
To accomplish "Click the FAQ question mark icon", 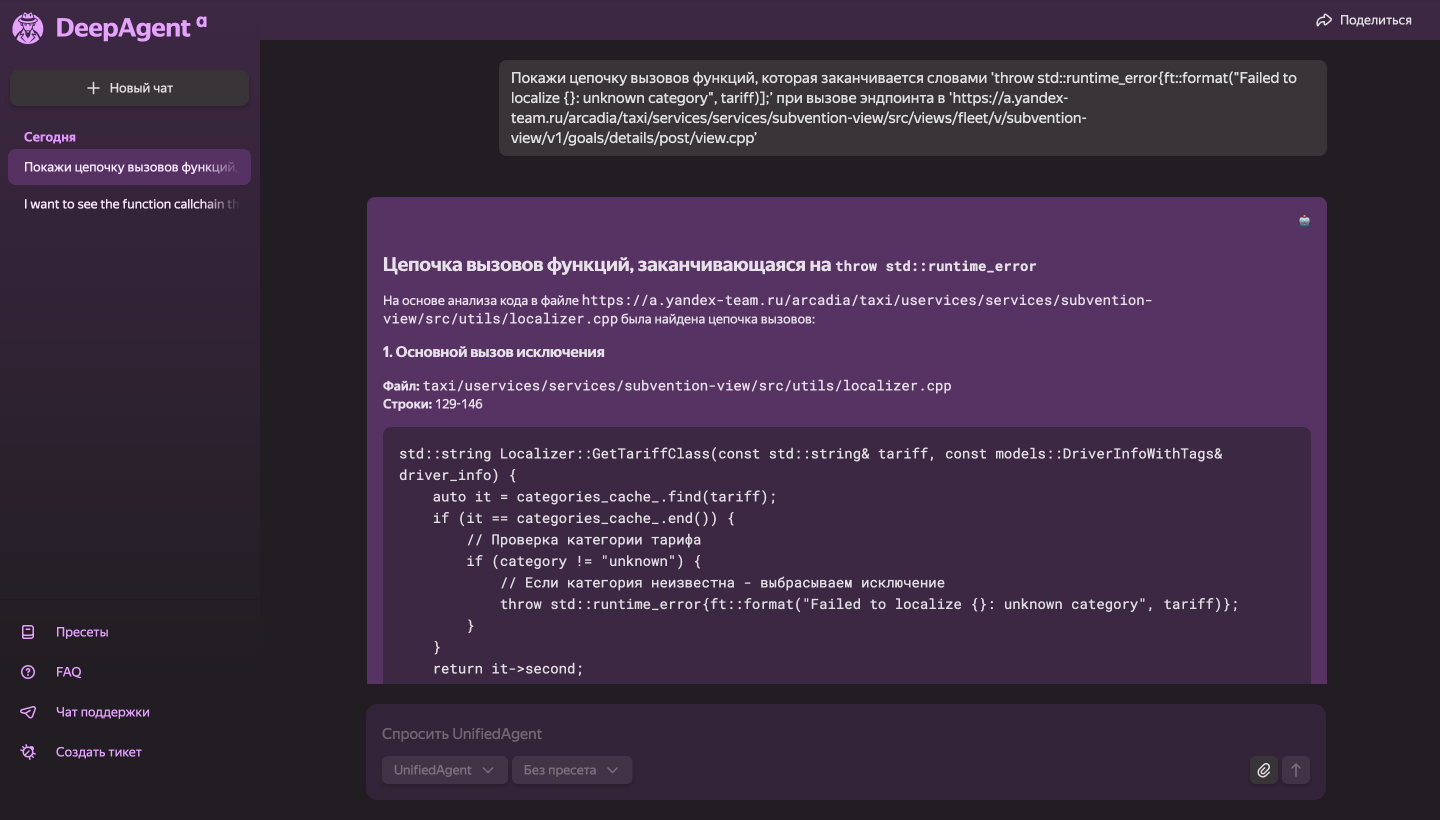I will (x=28, y=672).
